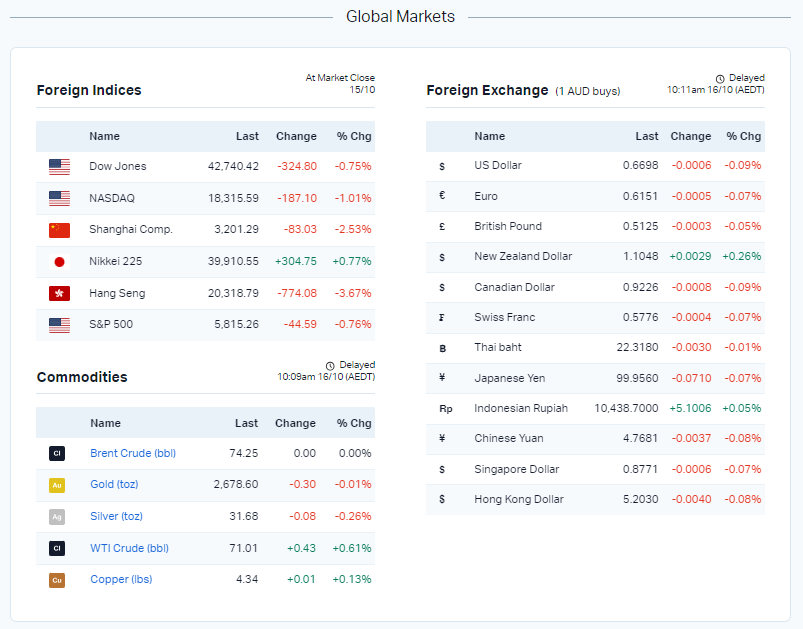Open the Silver (toz) link
The width and height of the screenshot is (803, 629).
[116, 516]
